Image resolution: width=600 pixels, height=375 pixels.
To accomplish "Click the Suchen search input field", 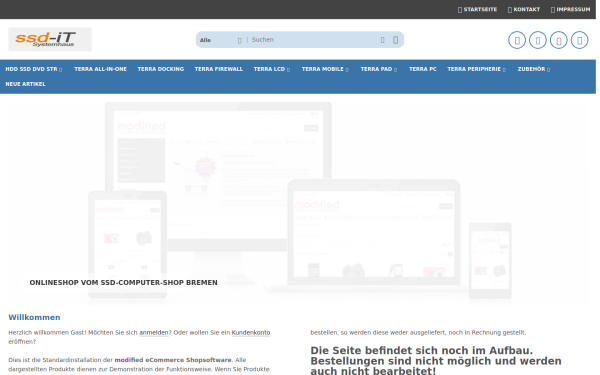I will tap(313, 40).
